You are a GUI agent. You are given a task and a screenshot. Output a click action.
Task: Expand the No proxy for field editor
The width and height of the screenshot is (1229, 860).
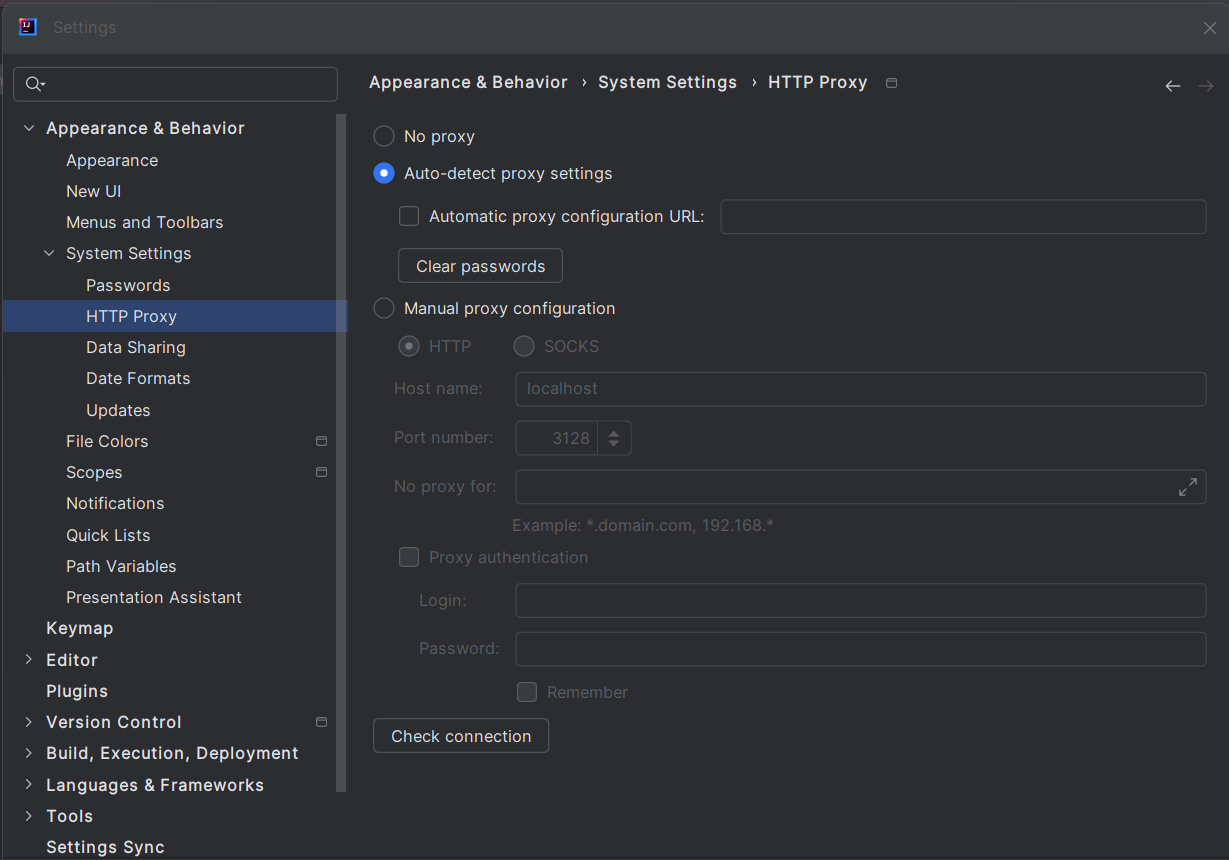coord(1188,487)
